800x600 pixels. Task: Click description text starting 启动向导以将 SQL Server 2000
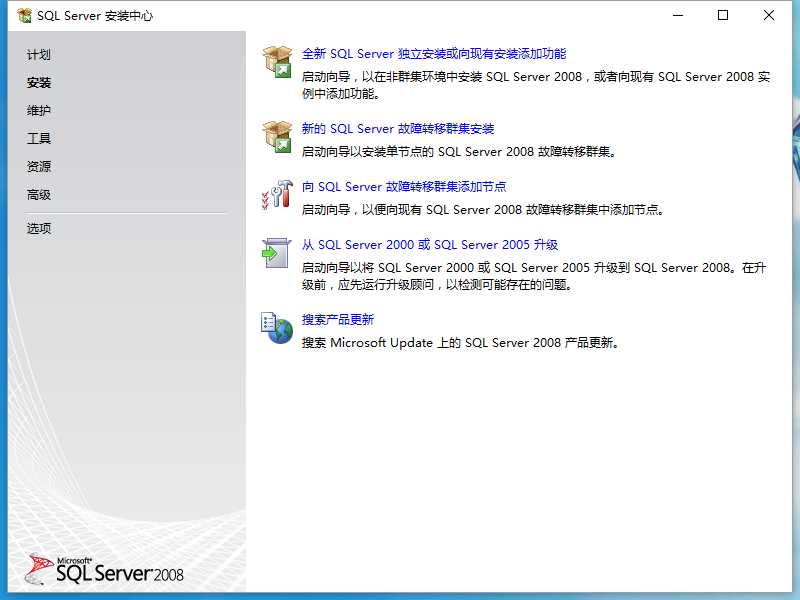534,276
